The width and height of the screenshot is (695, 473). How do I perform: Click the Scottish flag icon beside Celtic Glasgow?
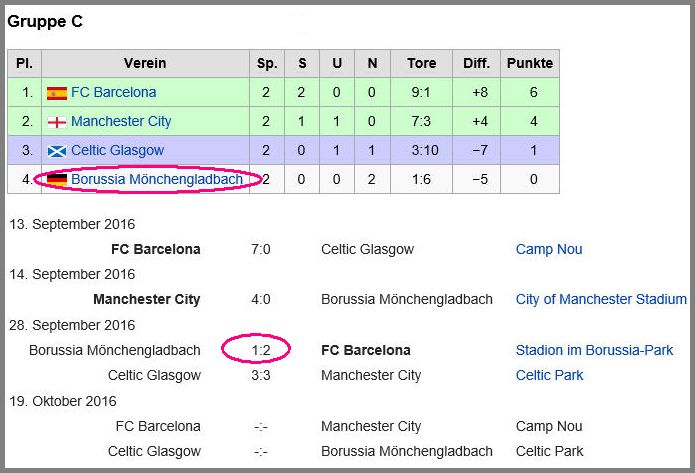[57, 151]
